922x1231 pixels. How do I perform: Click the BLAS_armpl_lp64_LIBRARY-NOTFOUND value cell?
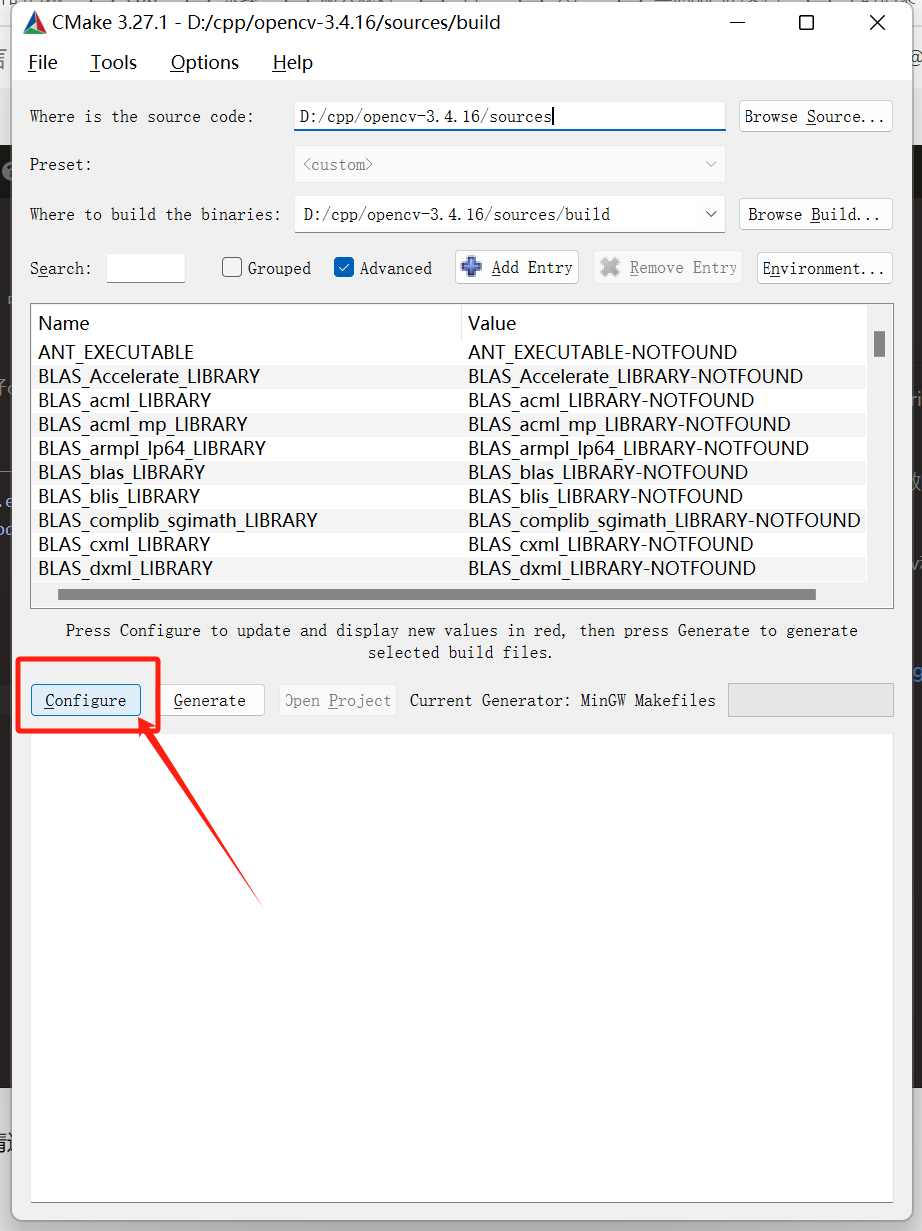click(x=638, y=448)
